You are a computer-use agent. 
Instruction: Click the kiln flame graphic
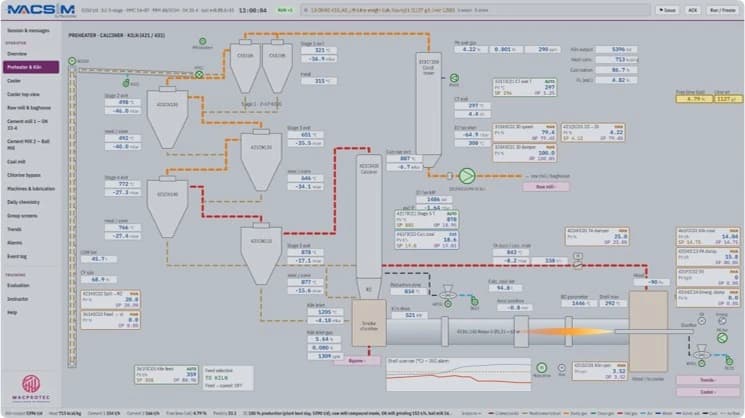570,332
